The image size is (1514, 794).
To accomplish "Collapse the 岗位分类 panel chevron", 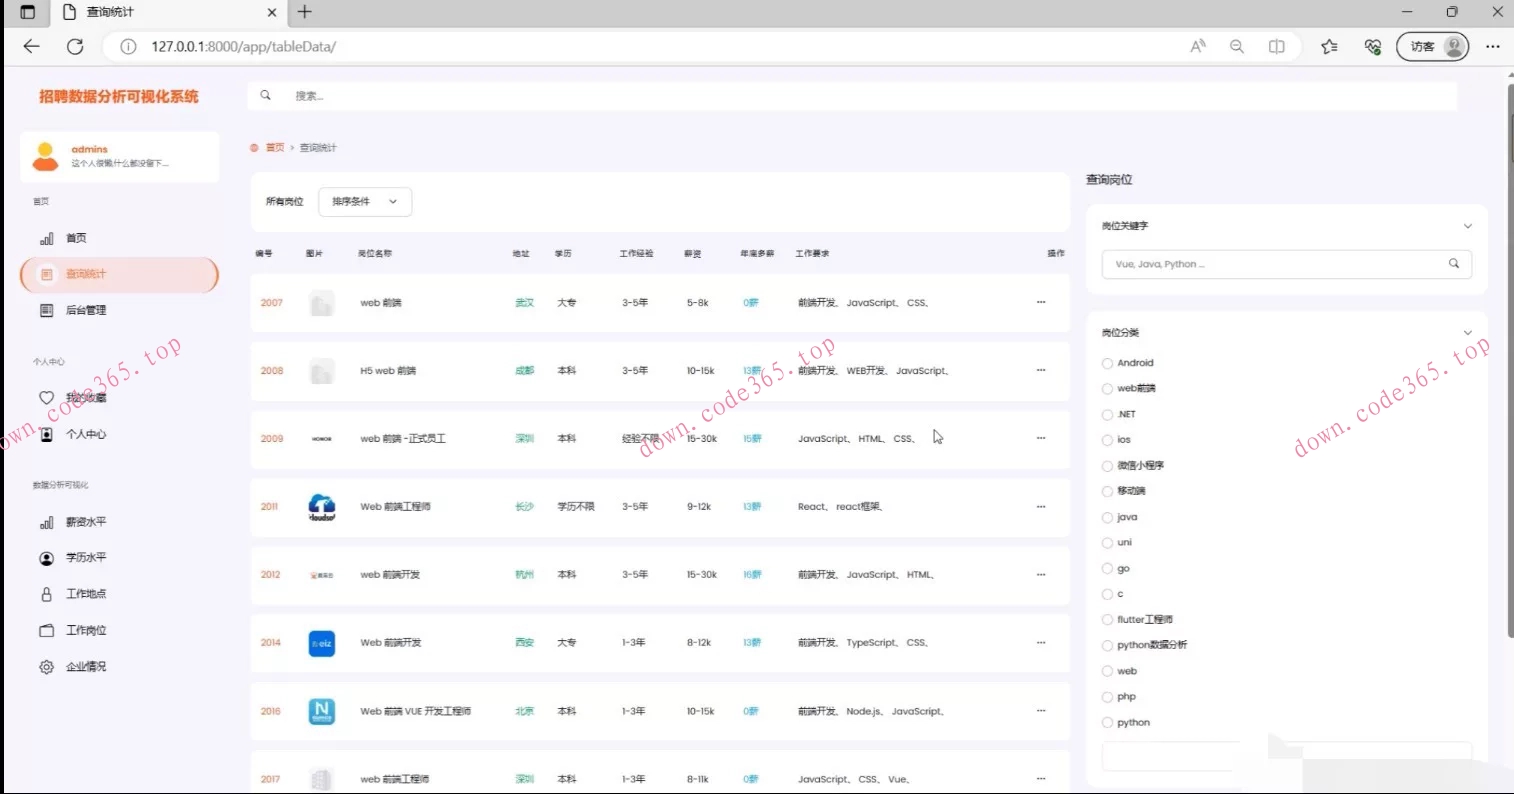I will 1467,333.
